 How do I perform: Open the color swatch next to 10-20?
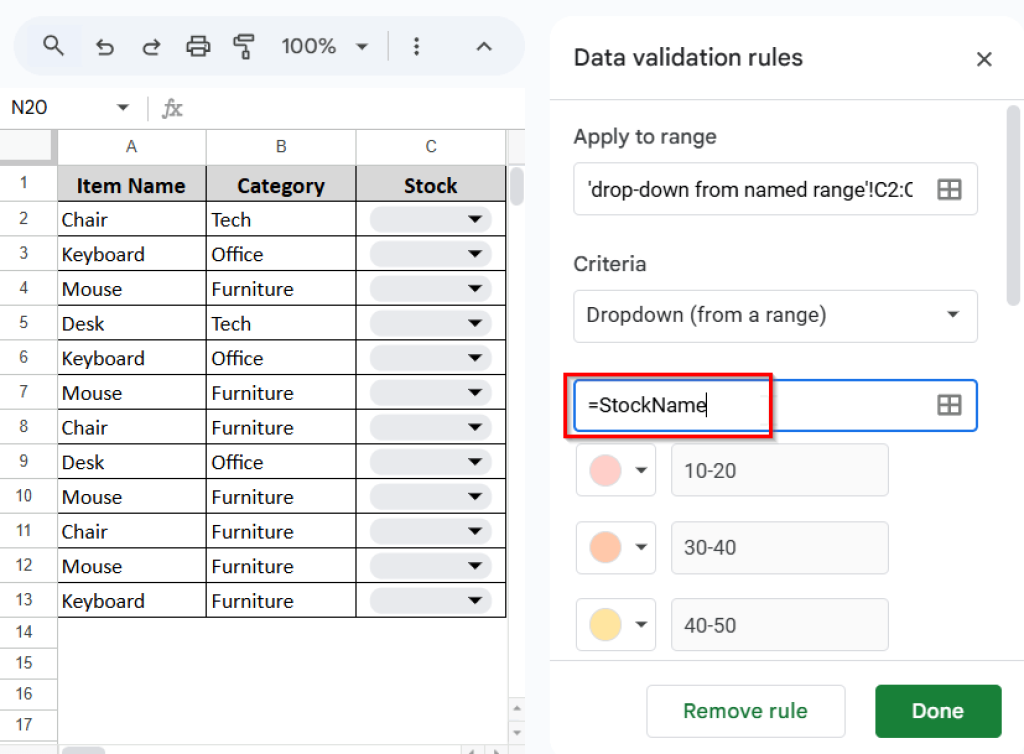[615, 470]
